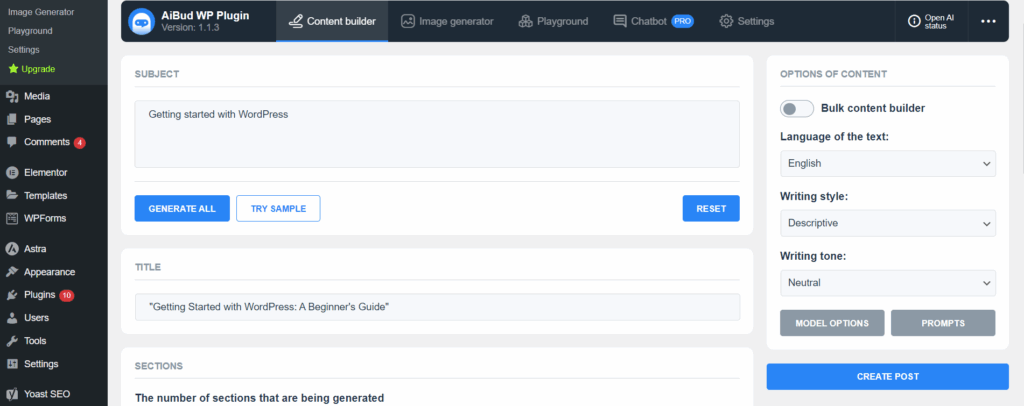Click the Comments bubble sidebar icon
Image resolution: width=1024 pixels, height=406 pixels.
[12, 142]
